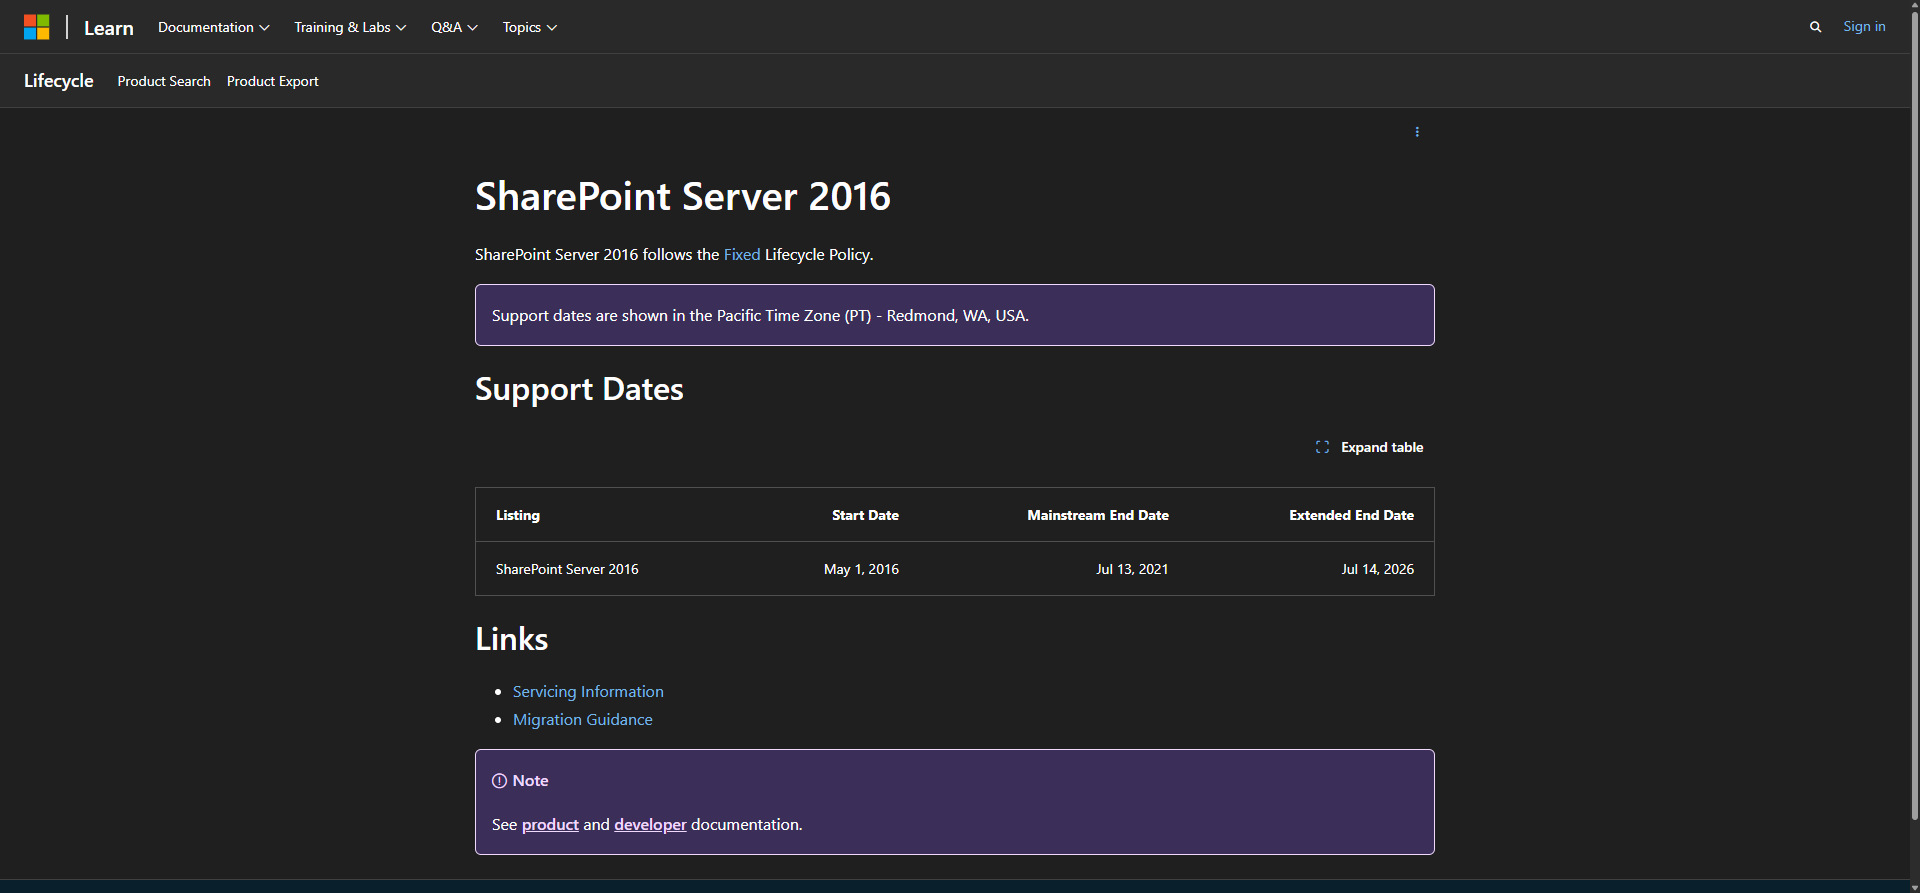Click the Listing column header

point(518,516)
